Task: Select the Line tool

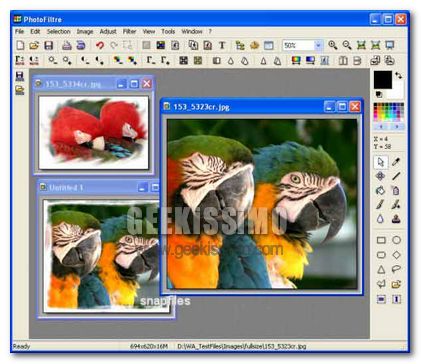Action: click(396, 176)
